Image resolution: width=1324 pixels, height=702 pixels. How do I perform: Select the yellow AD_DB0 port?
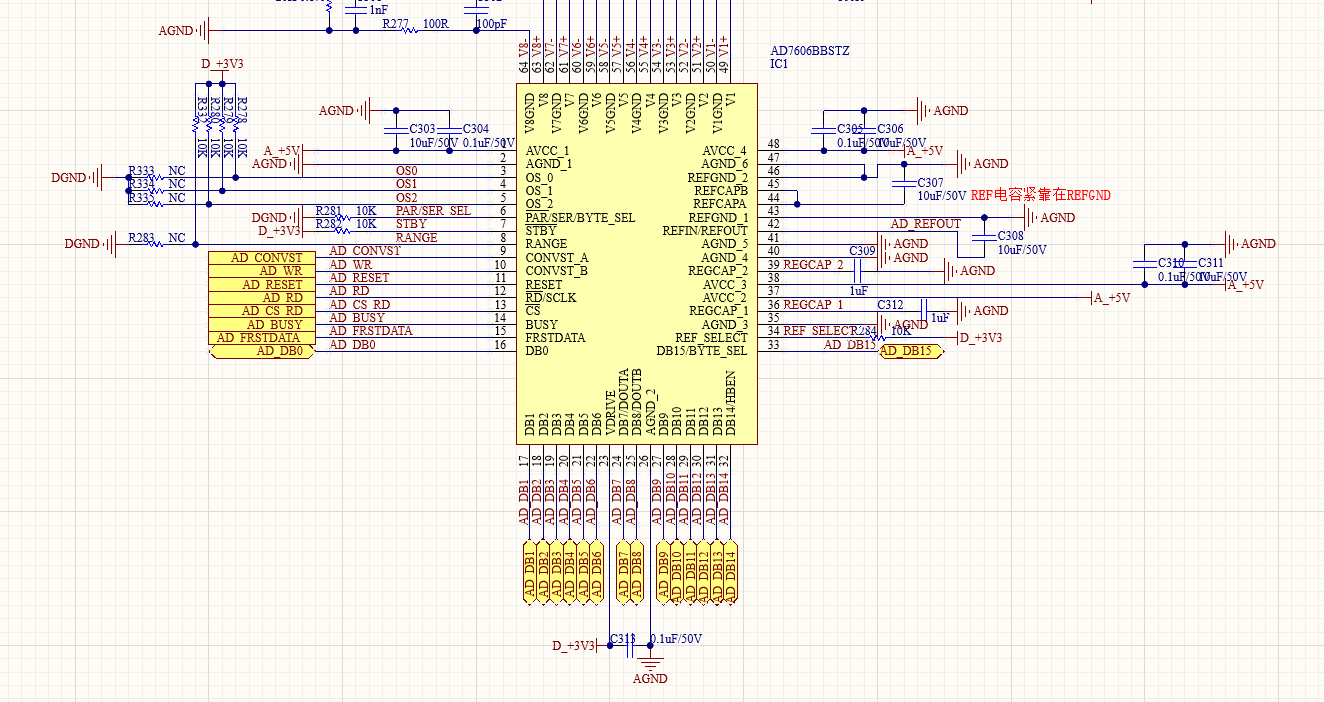pyautogui.click(x=261, y=351)
